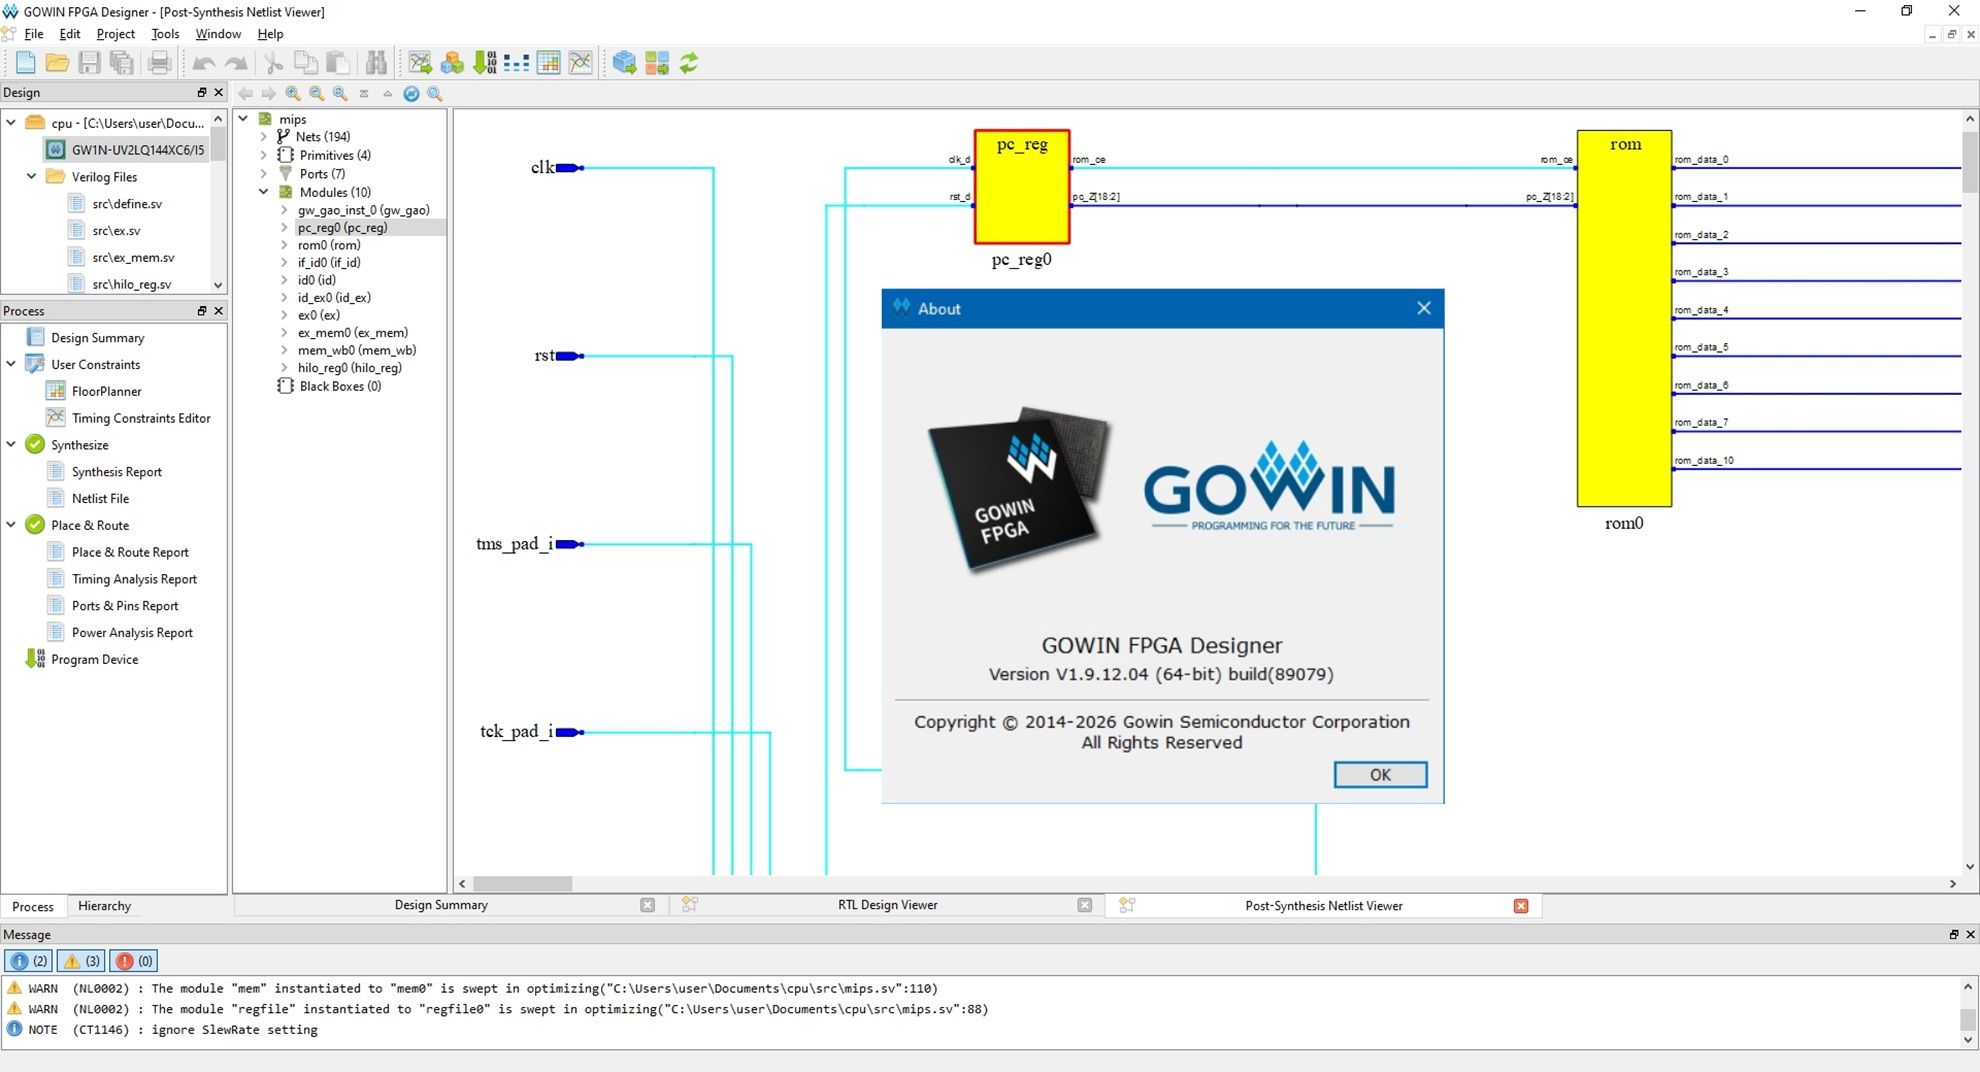Zoom out of the netlist schematic

pos(316,93)
